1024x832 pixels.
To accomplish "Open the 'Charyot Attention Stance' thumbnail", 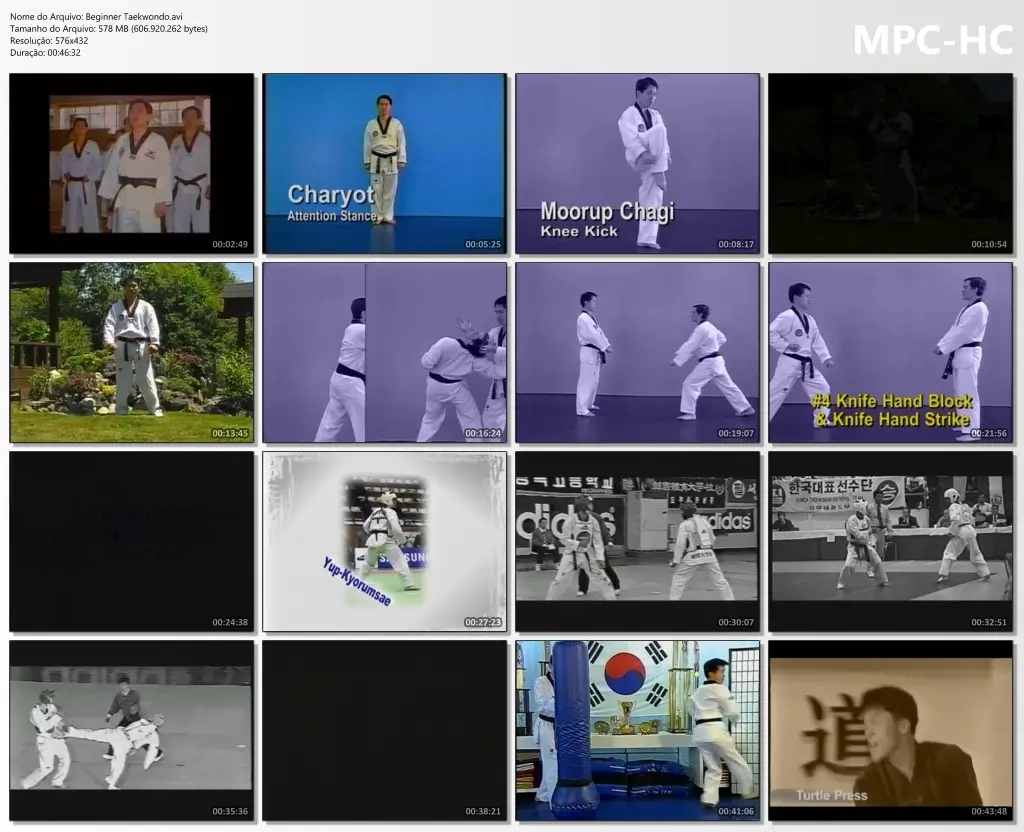I will [x=384, y=163].
